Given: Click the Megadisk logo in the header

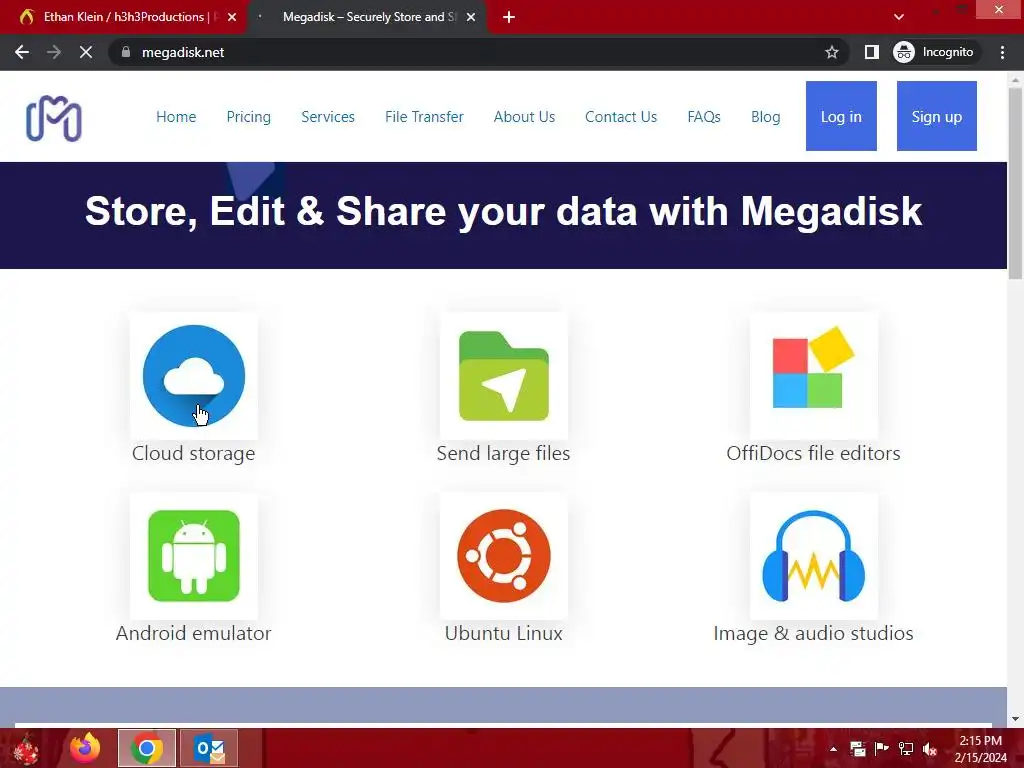Looking at the screenshot, I should pos(54,118).
